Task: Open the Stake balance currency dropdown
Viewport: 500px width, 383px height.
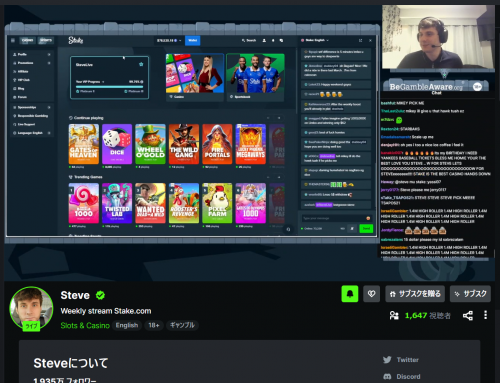Action: pos(169,40)
